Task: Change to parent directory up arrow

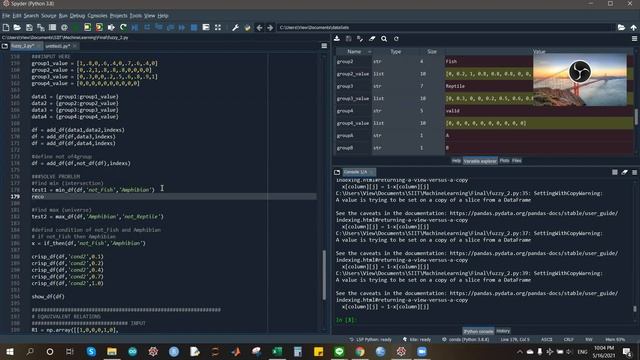Action: tap(633, 27)
